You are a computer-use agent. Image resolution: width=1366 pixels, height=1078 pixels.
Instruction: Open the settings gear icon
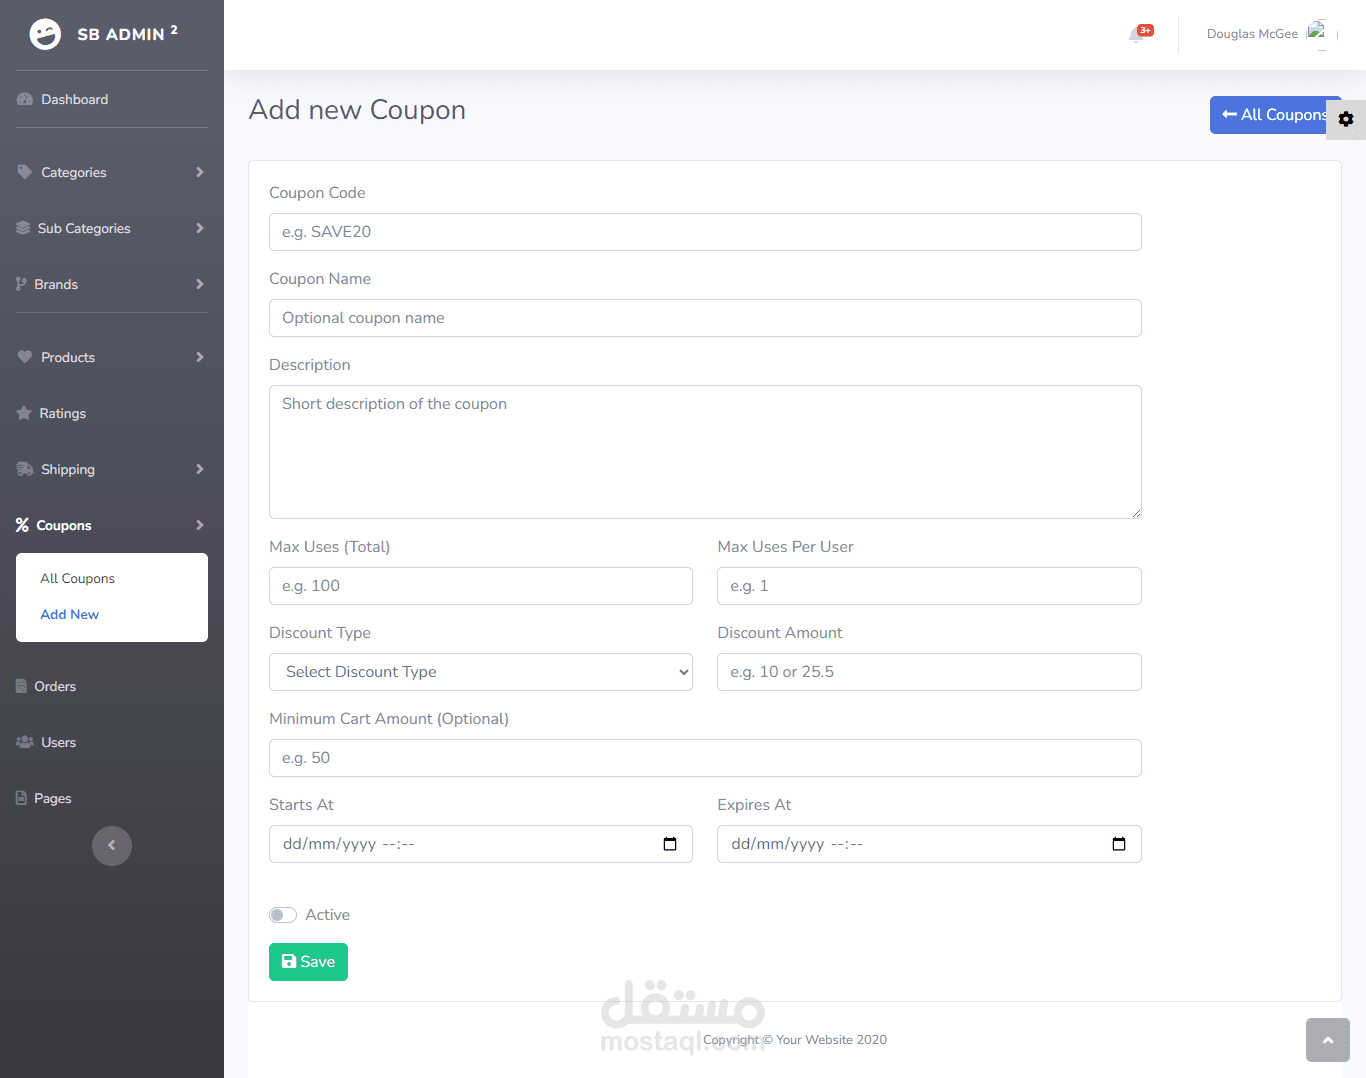(x=1346, y=119)
